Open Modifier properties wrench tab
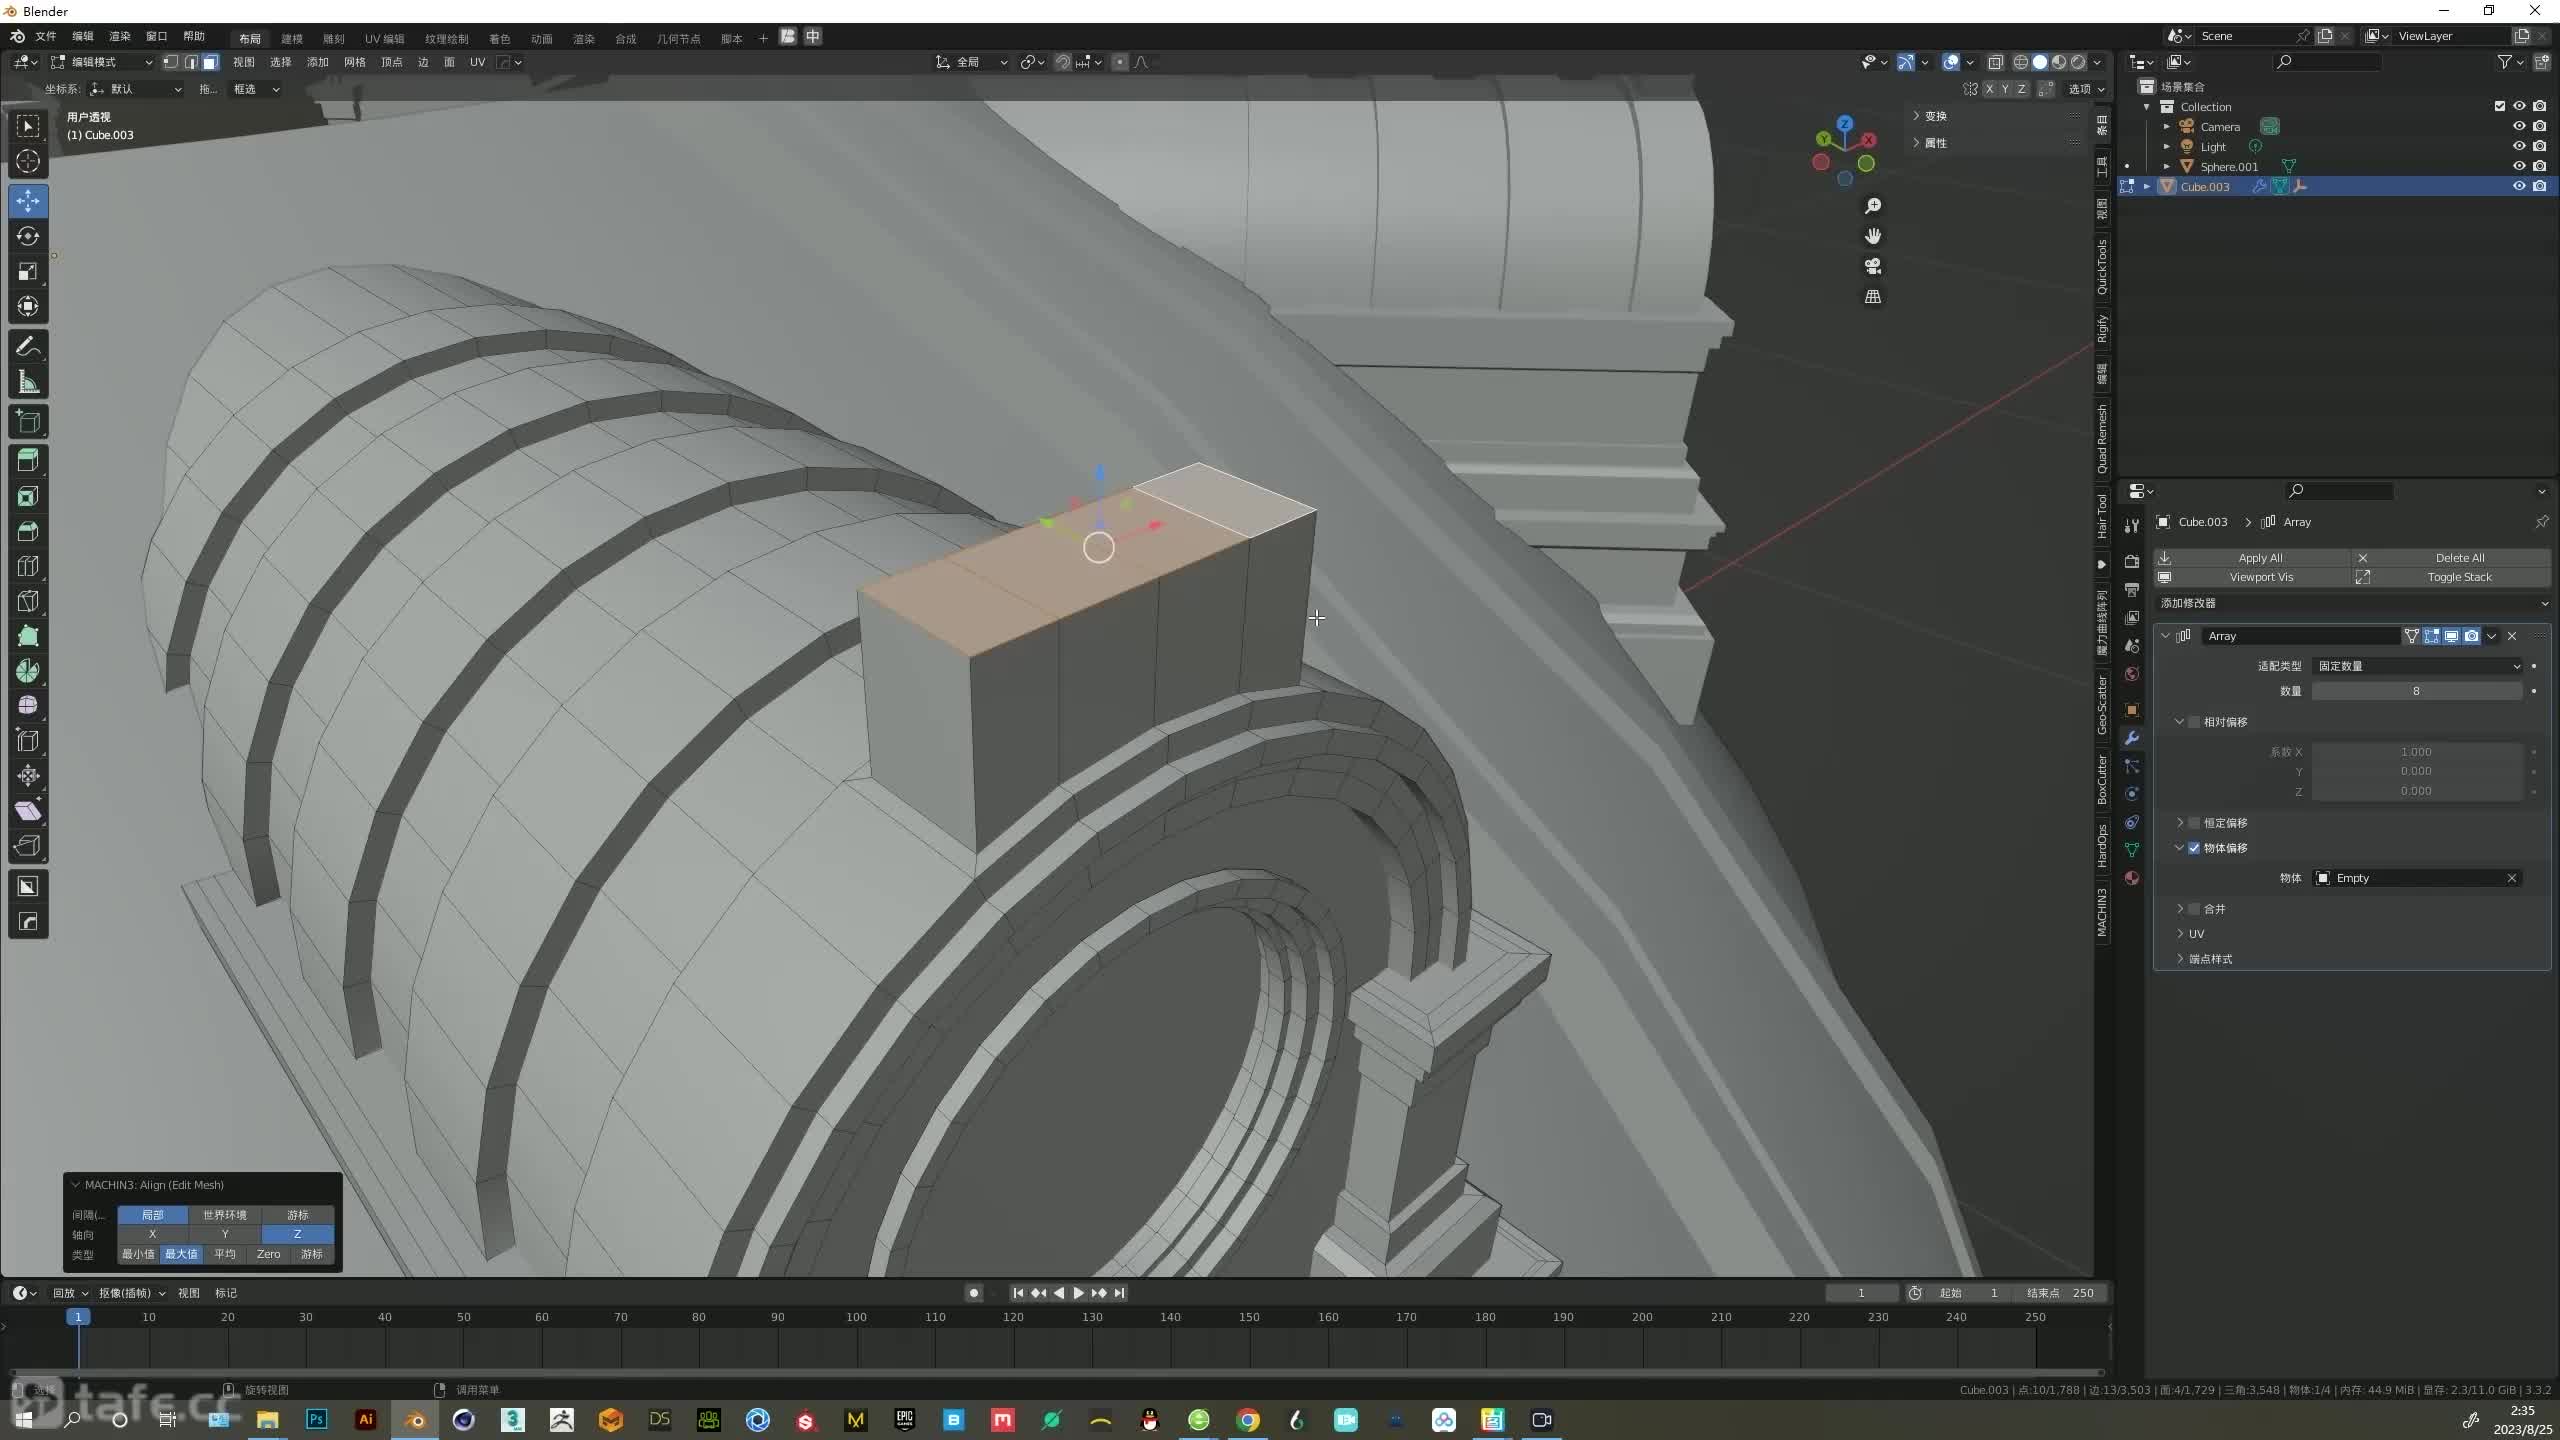 tap(2132, 738)
